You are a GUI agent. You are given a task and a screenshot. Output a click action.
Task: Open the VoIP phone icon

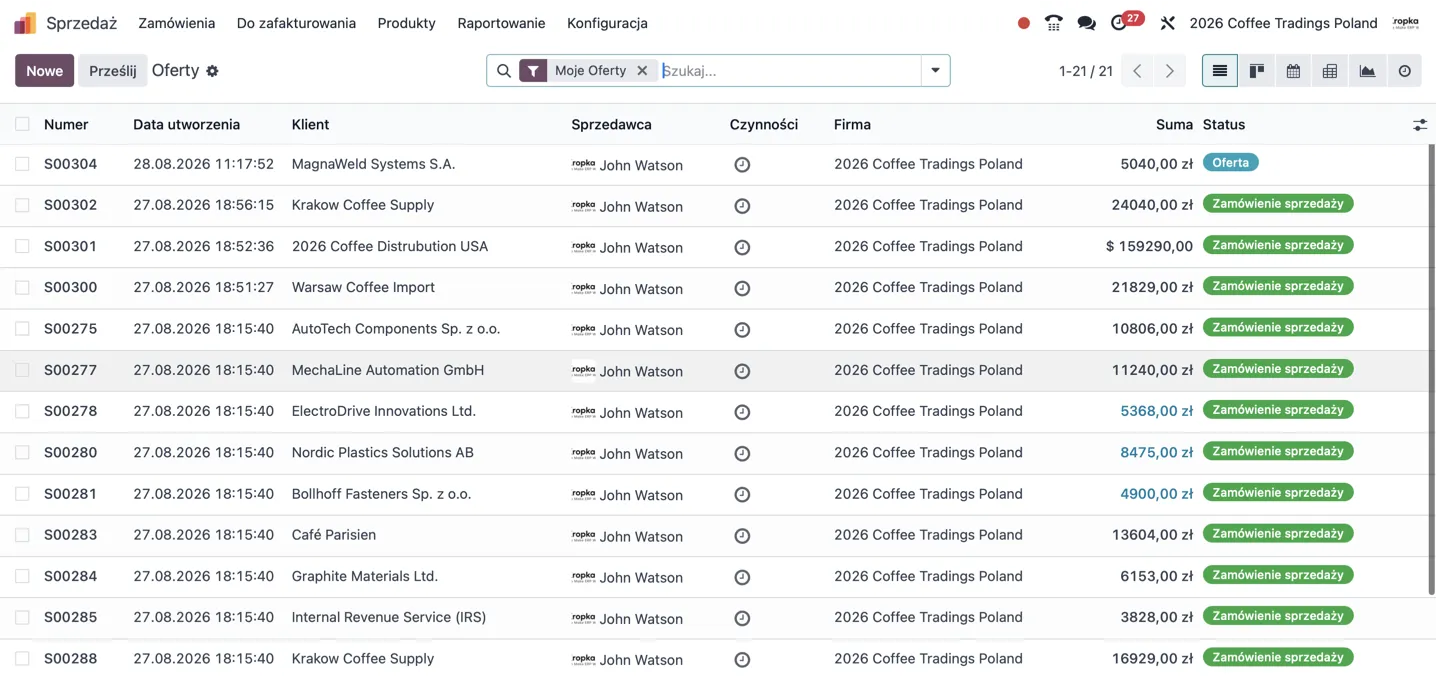pyautogui.click(x=1053, y=23)
